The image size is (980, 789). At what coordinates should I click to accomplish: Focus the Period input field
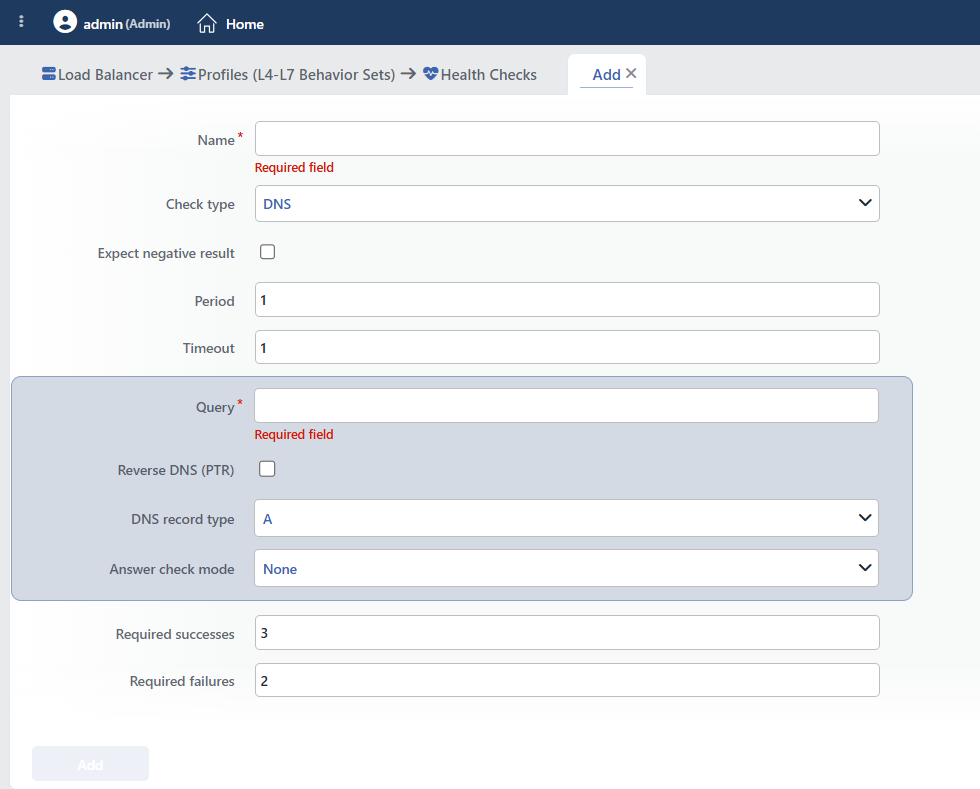pyautogui.click(x=567, y=299)
